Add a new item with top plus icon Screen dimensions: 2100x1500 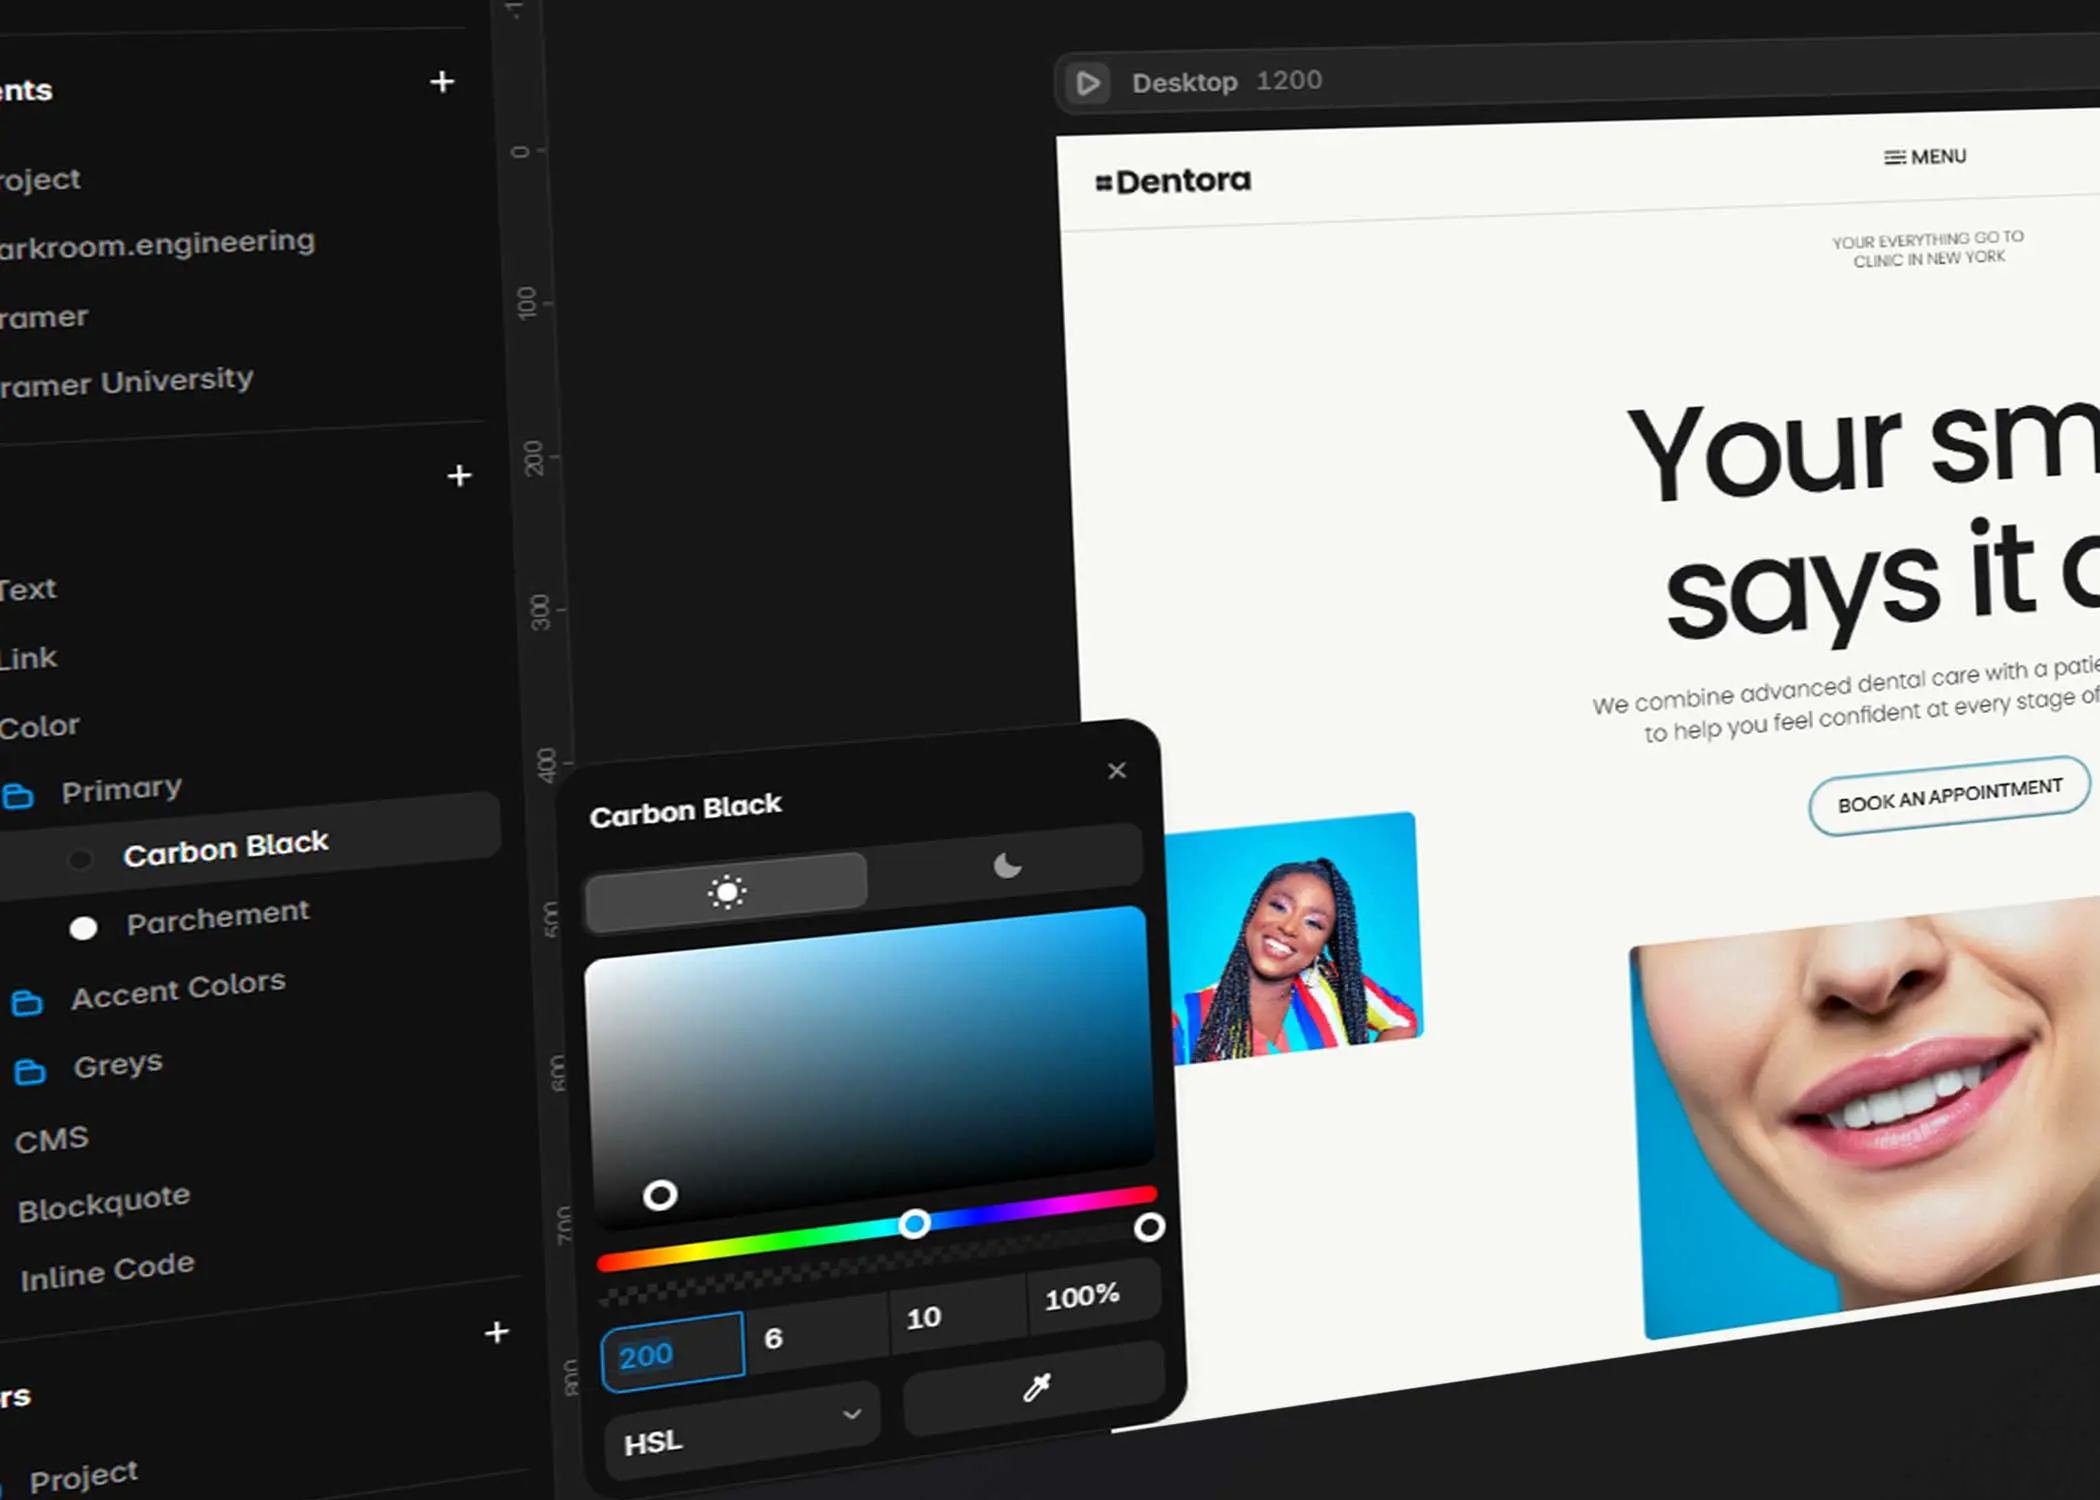pos(442,82)
